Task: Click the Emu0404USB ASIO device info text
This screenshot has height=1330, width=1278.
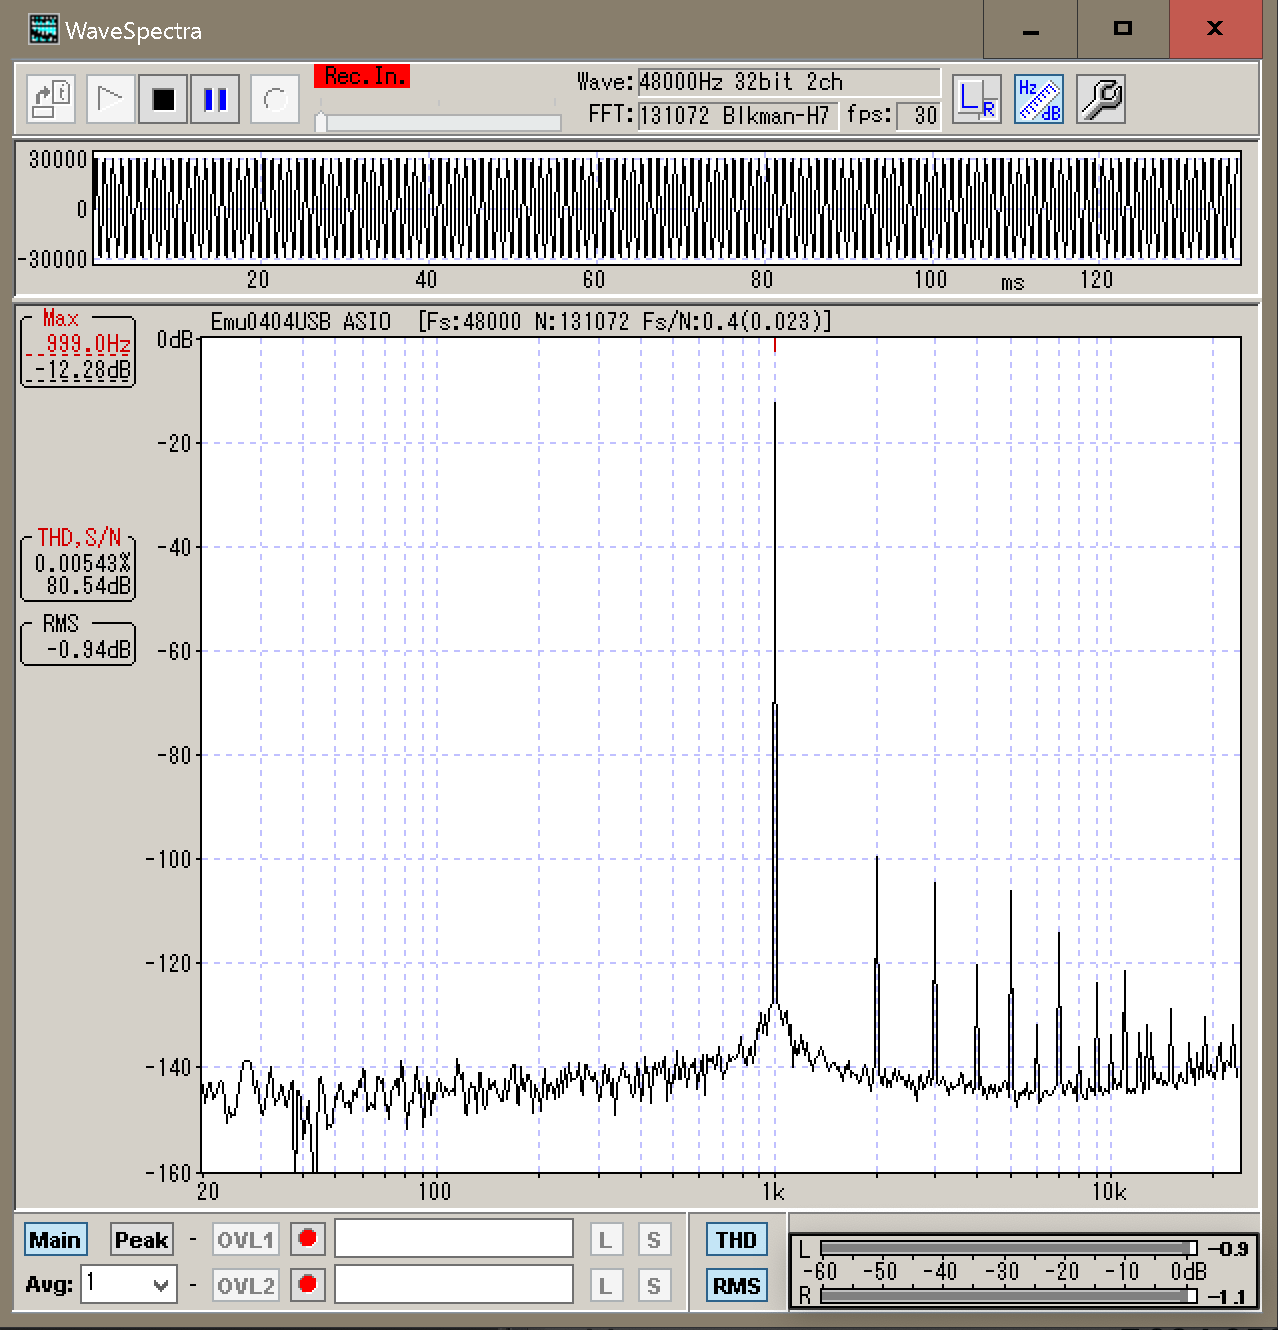Action: 300,321
